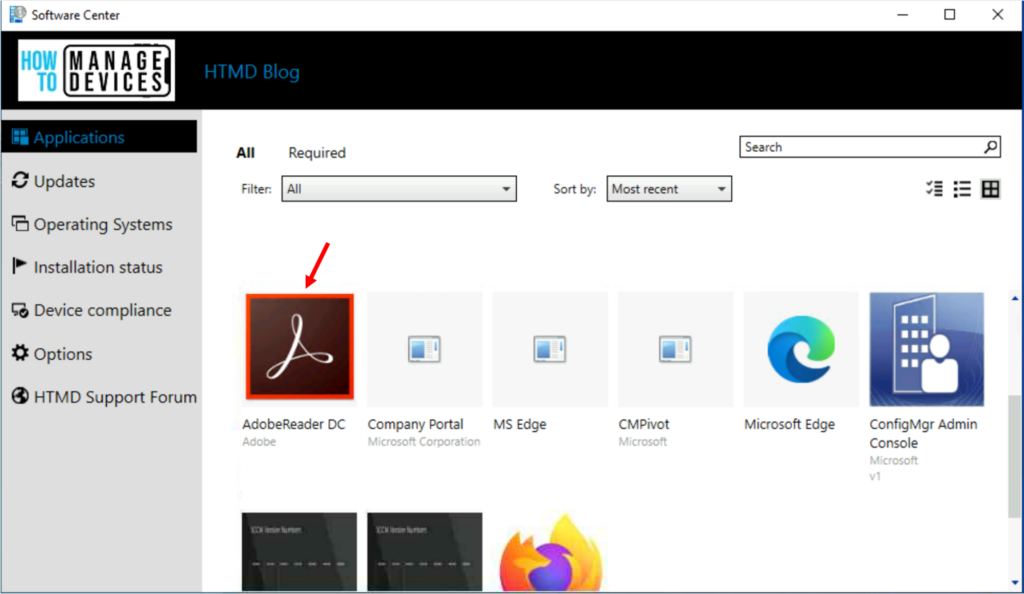The image size is (1024, 594).
Task: Go to Options section label
Action: (63, 354)
